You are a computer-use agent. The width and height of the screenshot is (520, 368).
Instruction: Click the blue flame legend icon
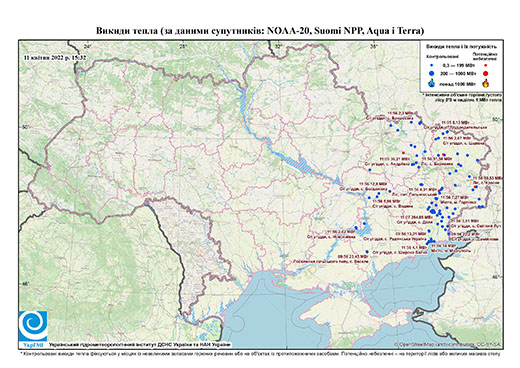(432, 83)
